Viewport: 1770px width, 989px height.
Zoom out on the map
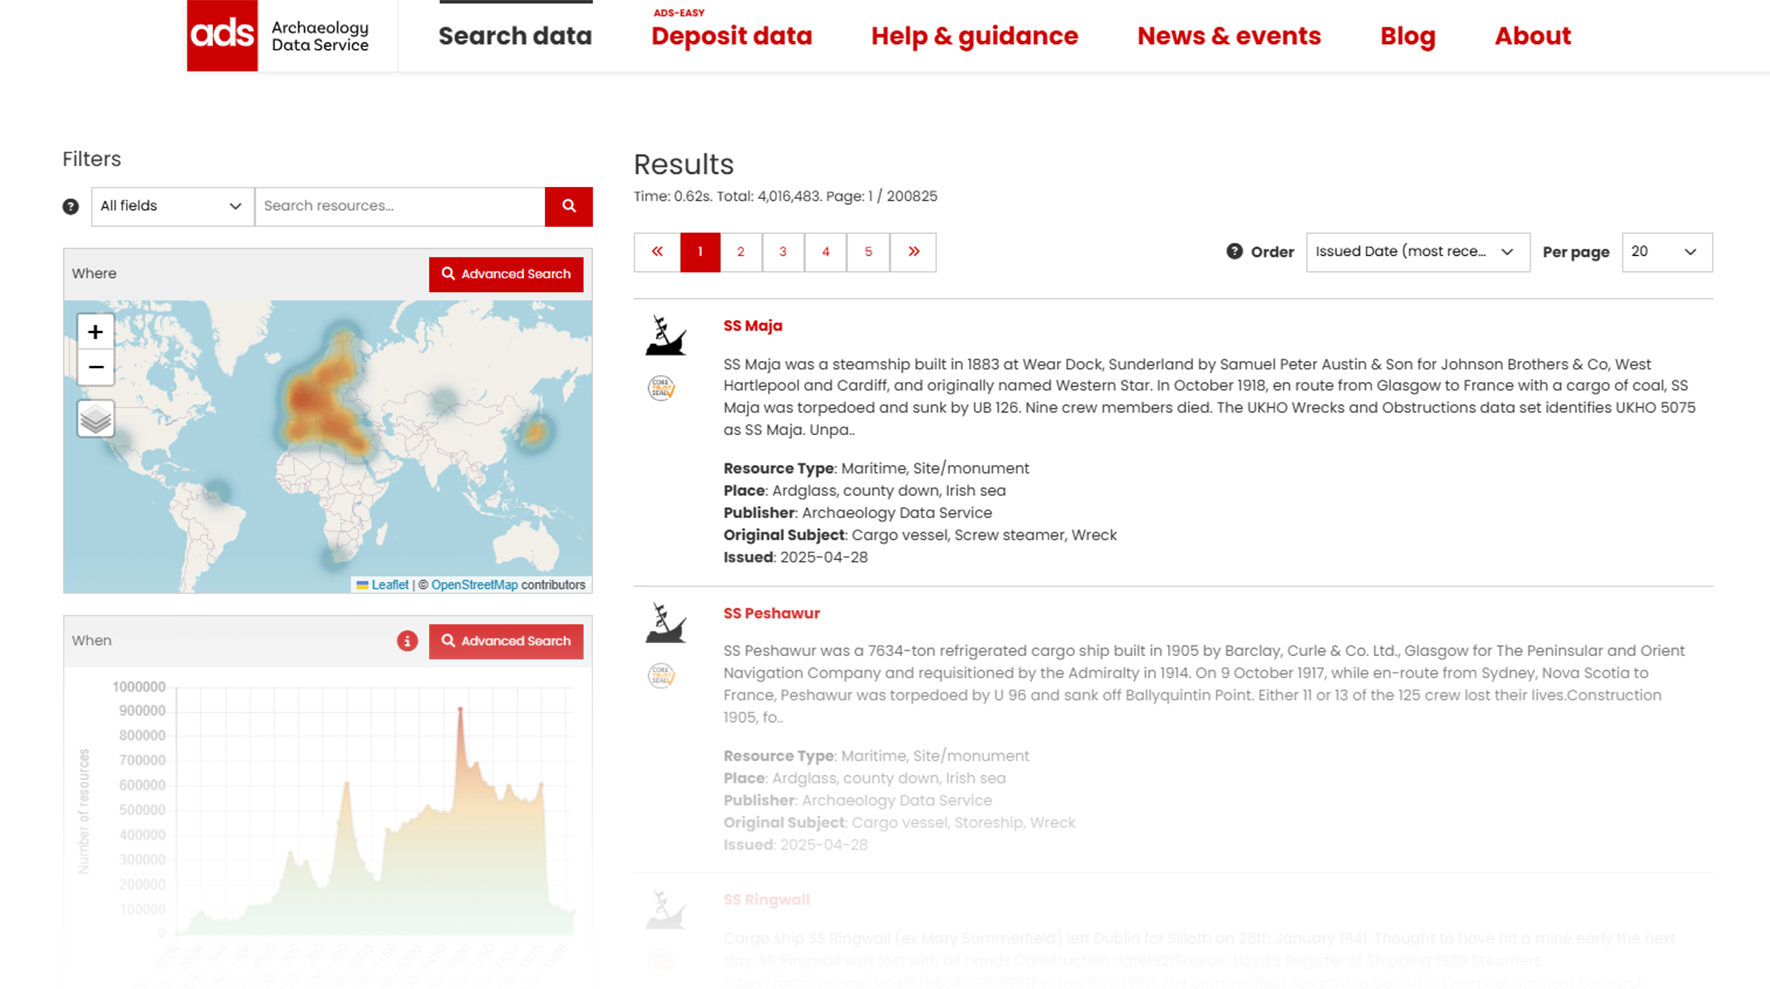95,367
